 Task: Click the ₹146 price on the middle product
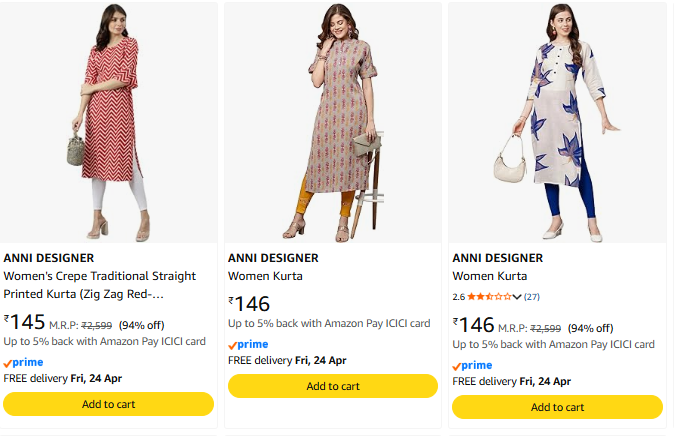point(249,304)
